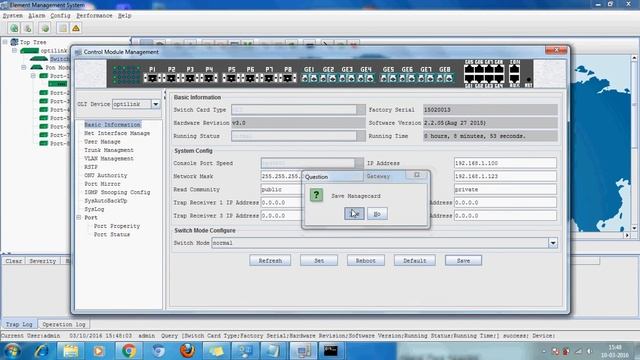This screenshot has height=360, width=640.
Task: Open the OLT Device optilink dropdown
Action: 156,104
